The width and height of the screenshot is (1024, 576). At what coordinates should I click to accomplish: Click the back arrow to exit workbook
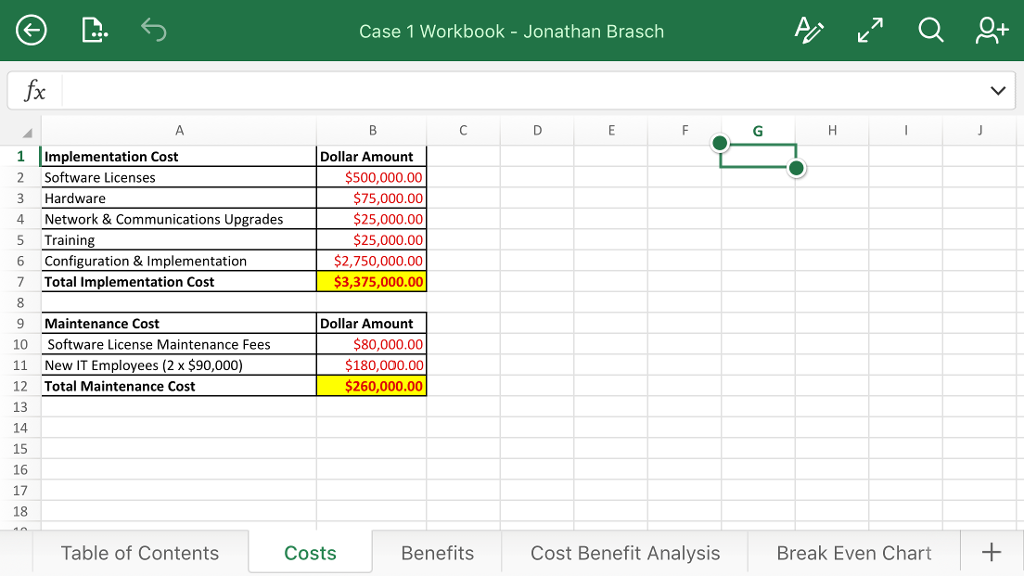(x=31, y=30)
